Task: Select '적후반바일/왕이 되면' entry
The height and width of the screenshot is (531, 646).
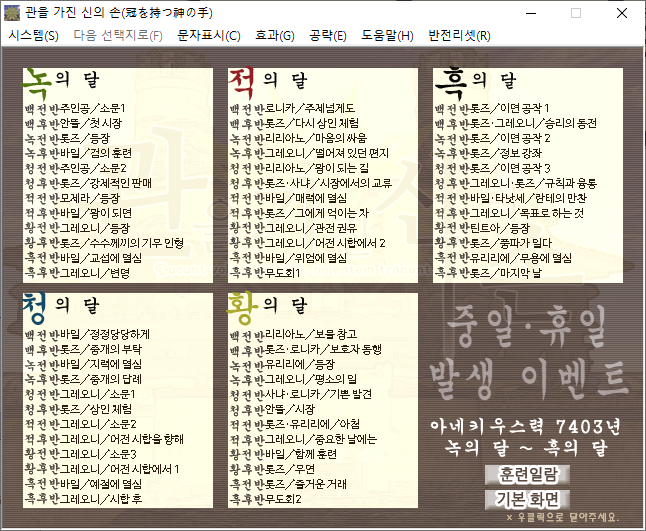Action: click(78, 213)
